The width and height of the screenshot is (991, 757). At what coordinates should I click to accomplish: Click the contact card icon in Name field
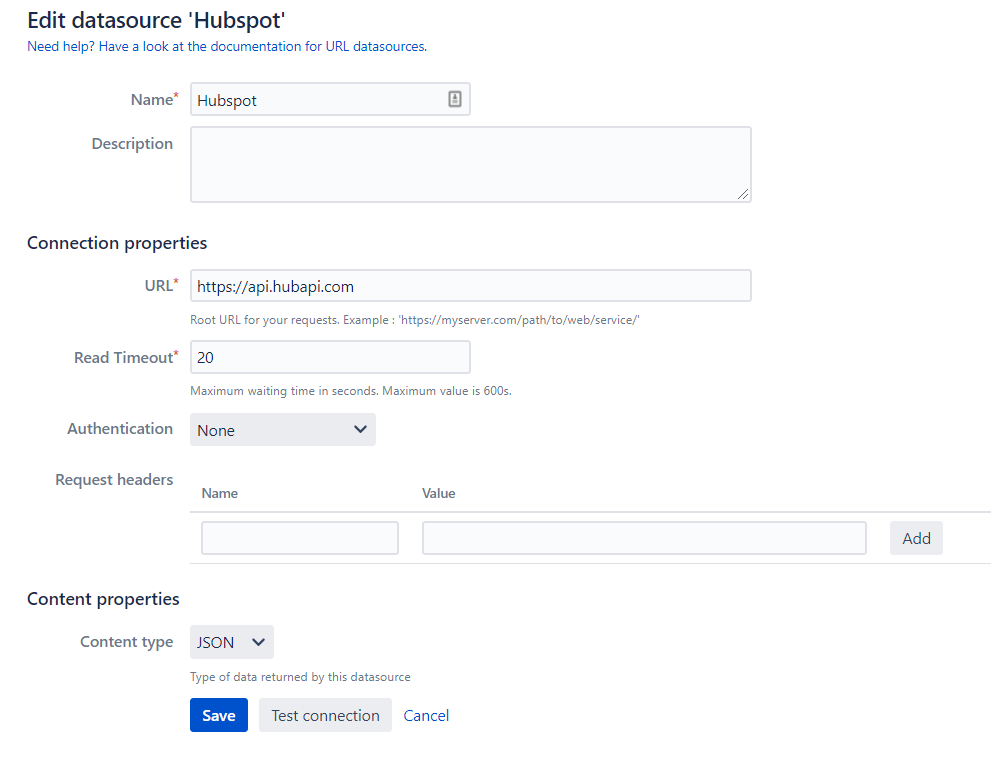click(x=454, y=99)
